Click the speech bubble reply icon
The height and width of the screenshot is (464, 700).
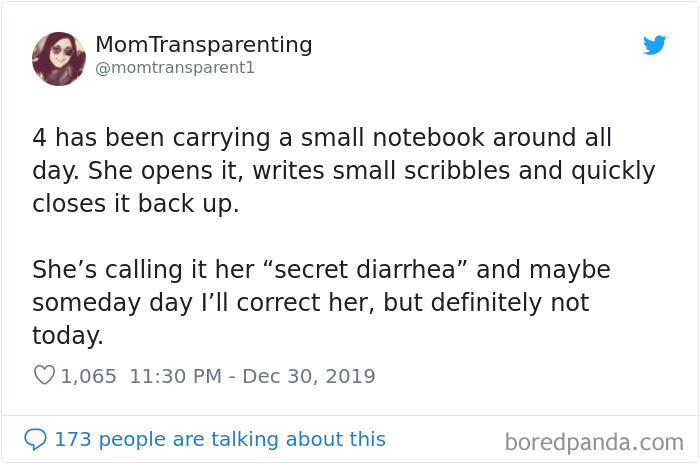pyautogui.click(x=35, y=439)
